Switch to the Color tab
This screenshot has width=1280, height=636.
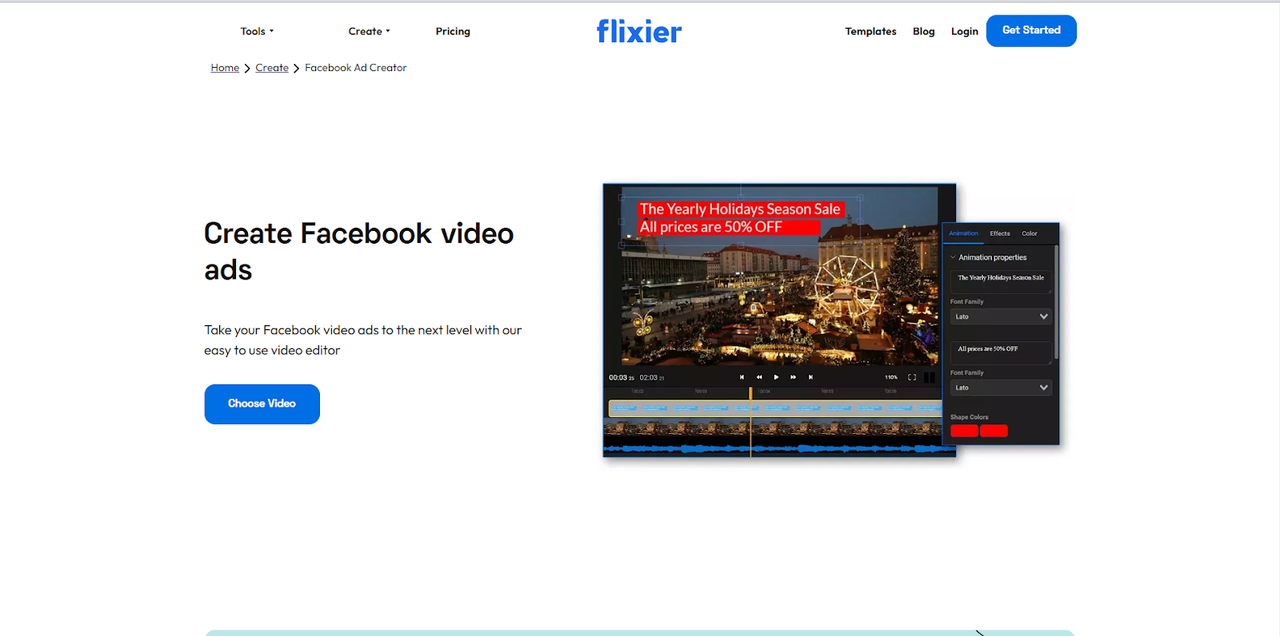[1029, 233]
